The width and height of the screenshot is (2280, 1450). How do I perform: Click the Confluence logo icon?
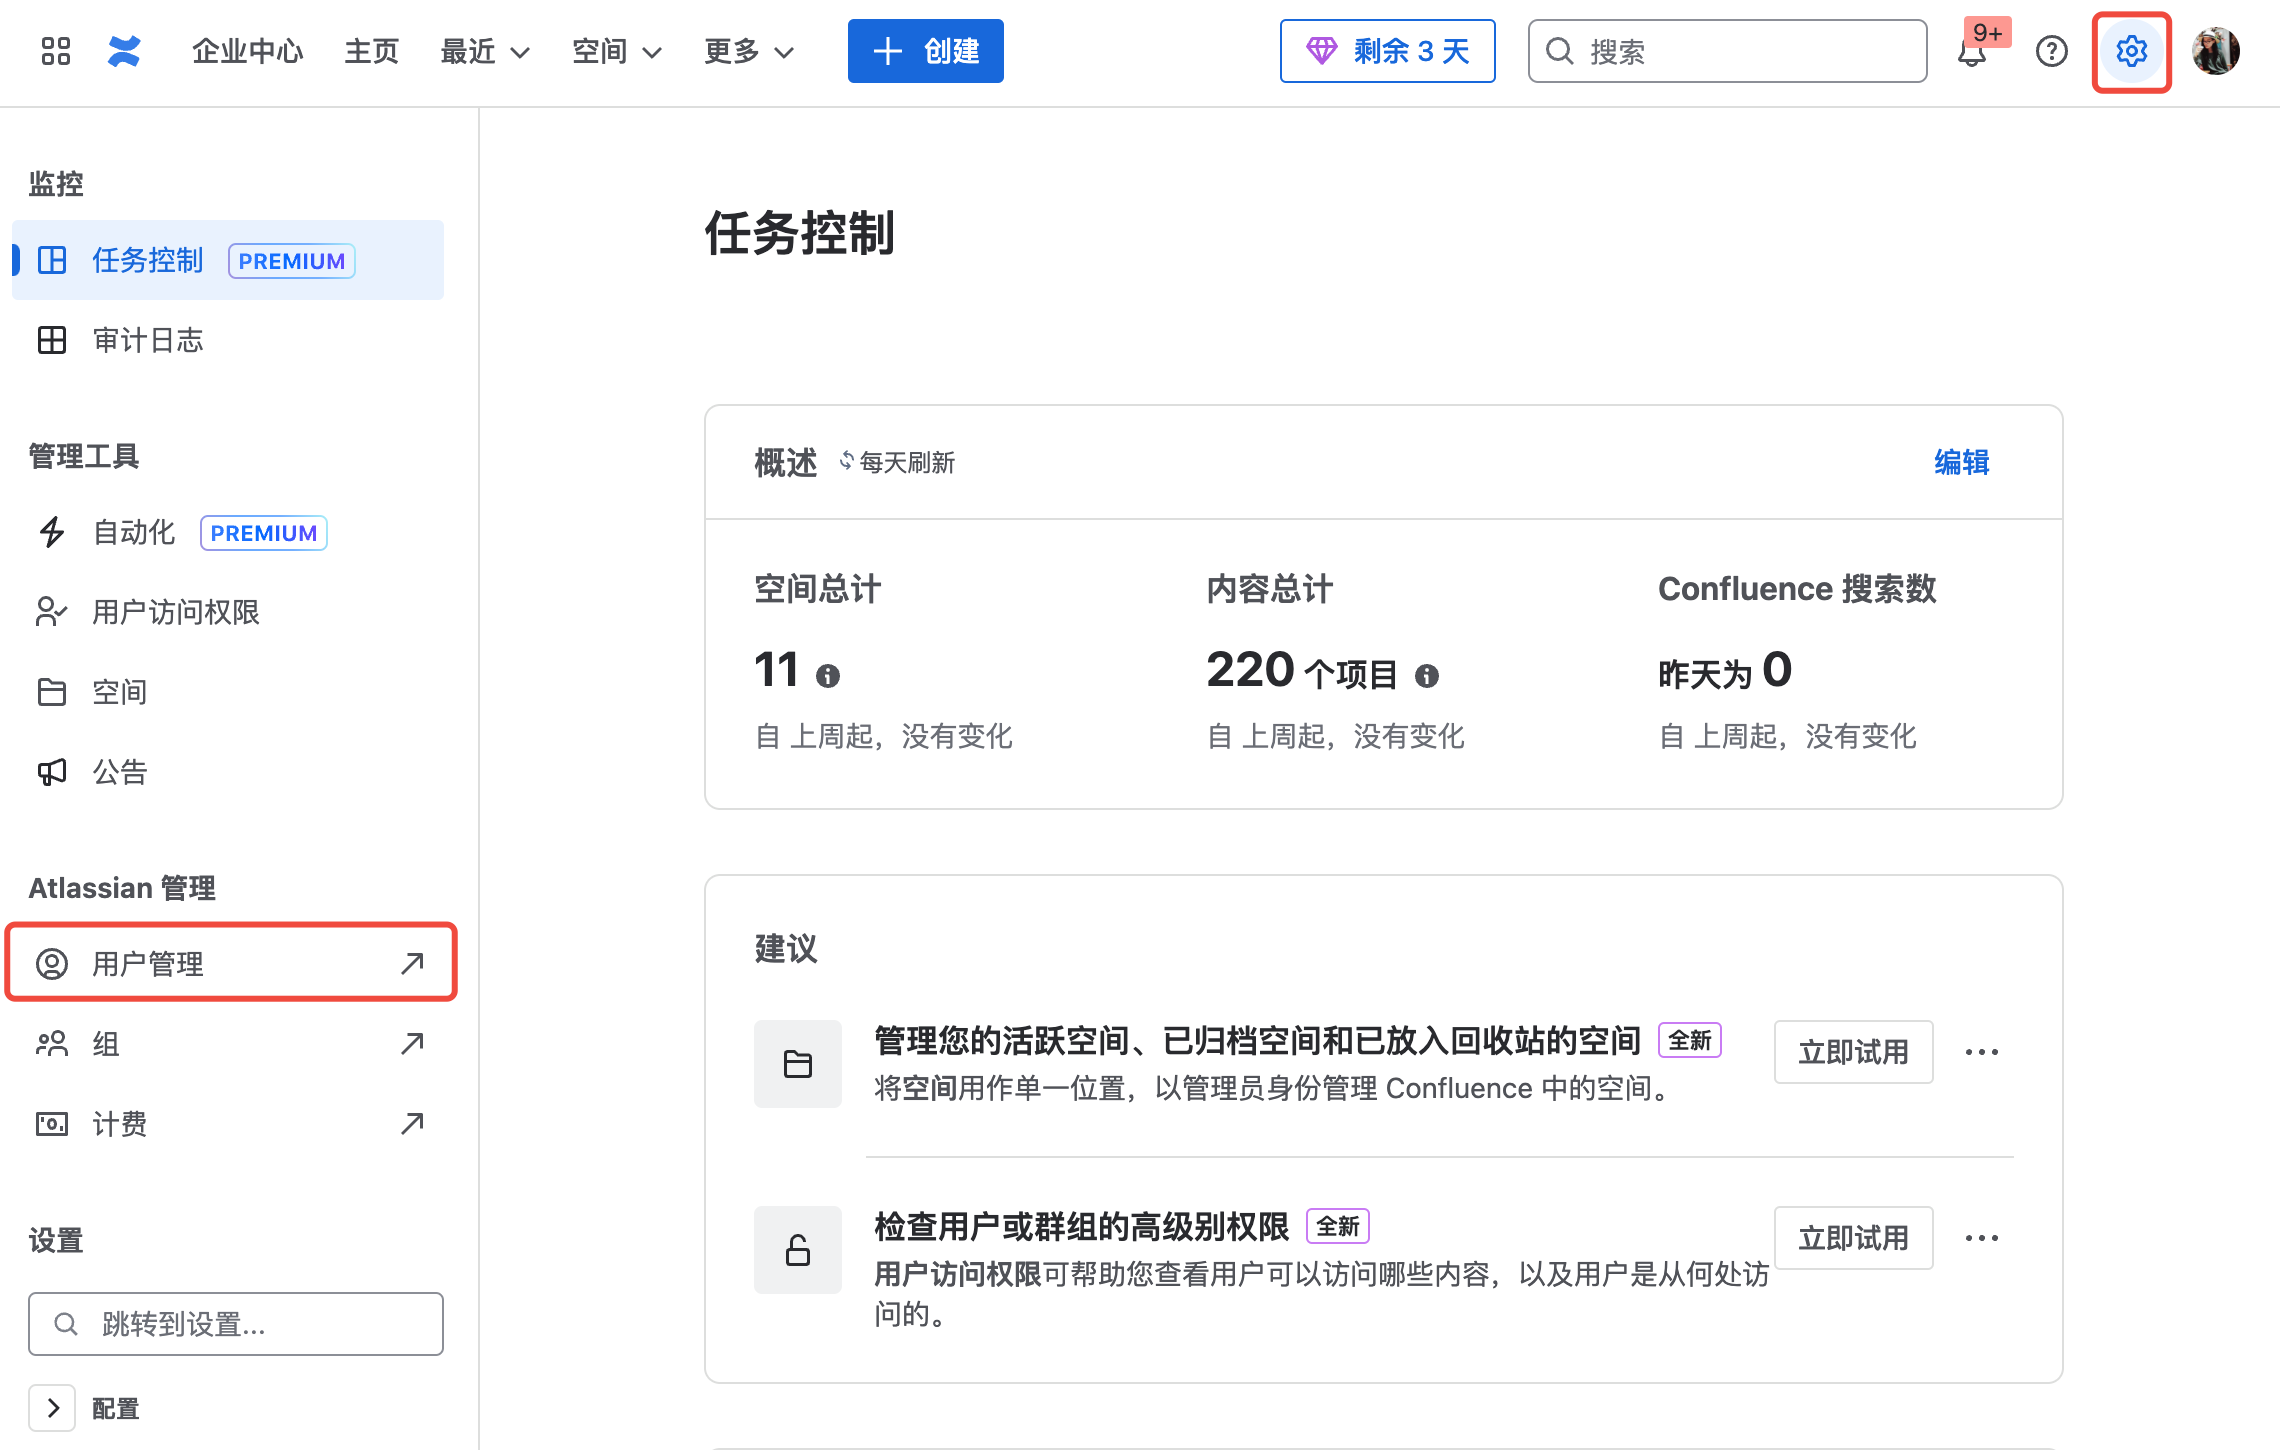point(124,51)
